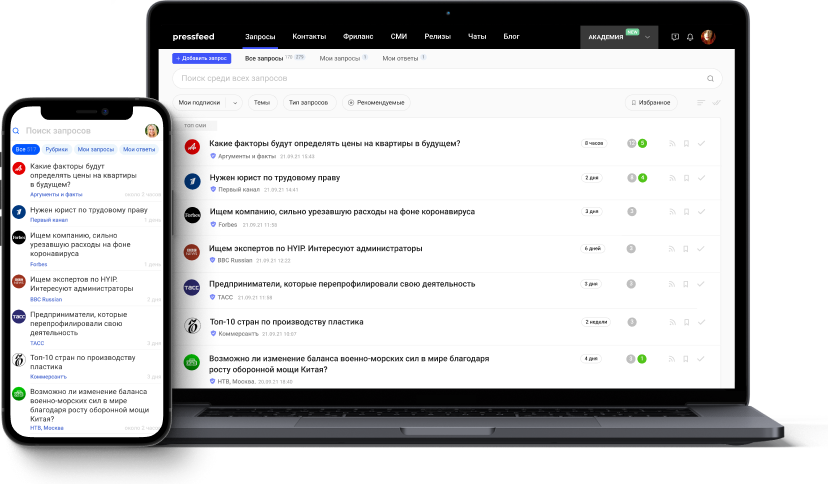Screen dimensions: 828x484
Task: Bookmark the ТАСС request in laptop list
Action: pyautogui.click(x=686, y=287)
